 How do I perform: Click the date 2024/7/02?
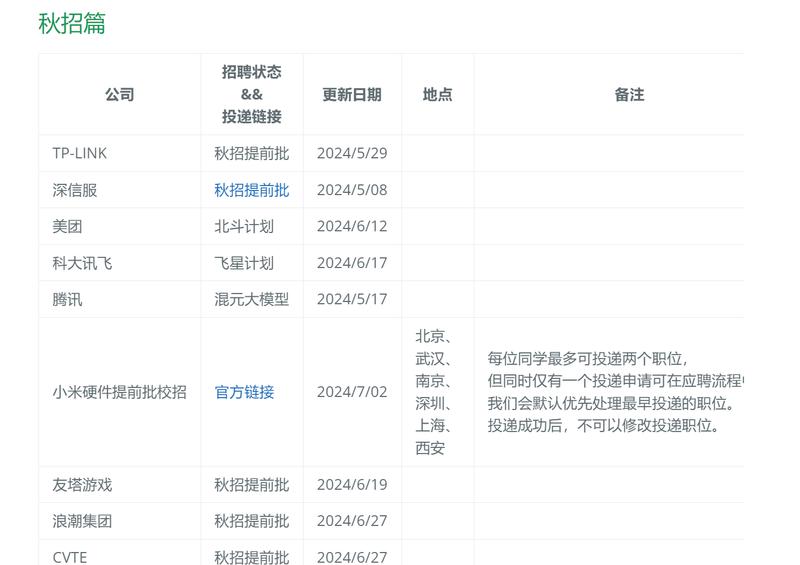[x=352, y=392]
